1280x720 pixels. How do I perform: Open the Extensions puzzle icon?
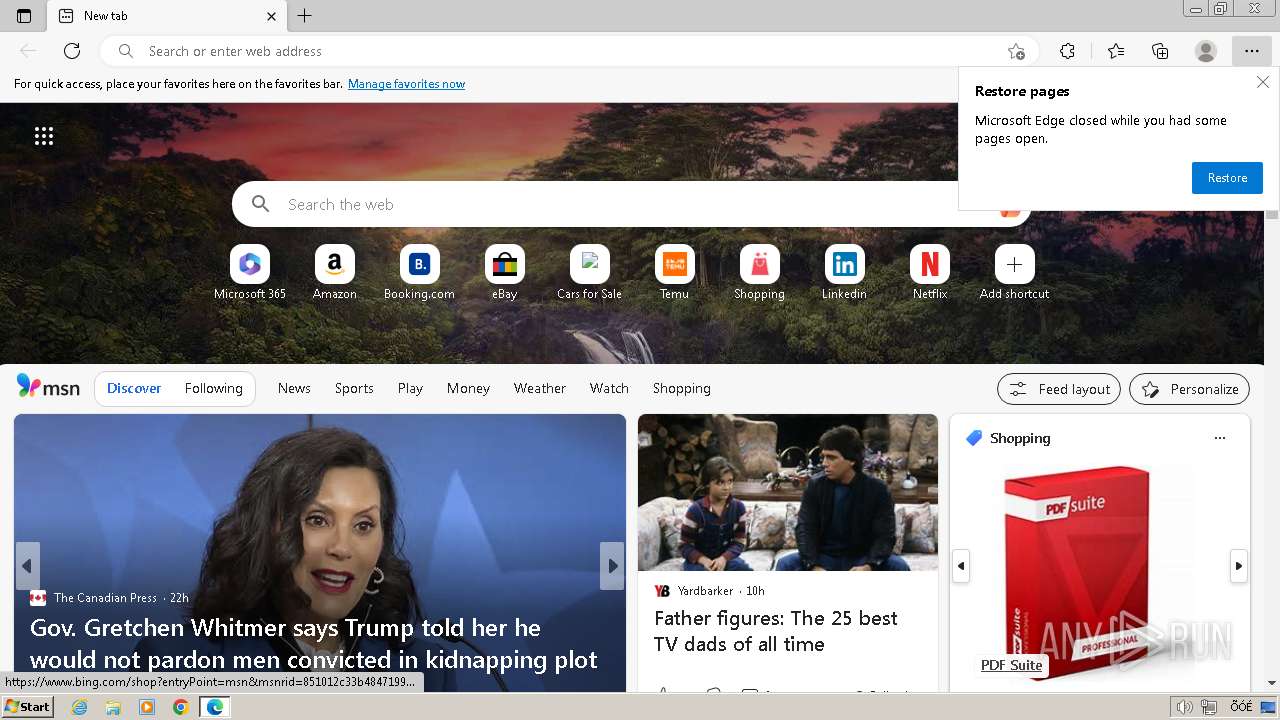click(1067, 51)
